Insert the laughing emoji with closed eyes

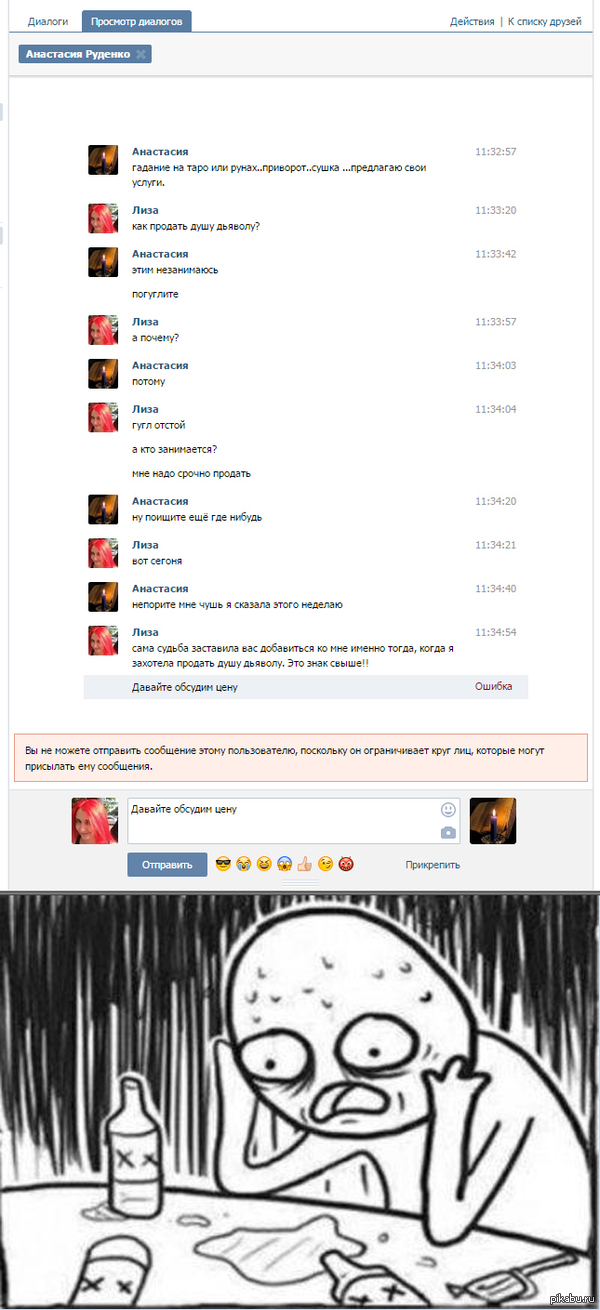(264, 864)
